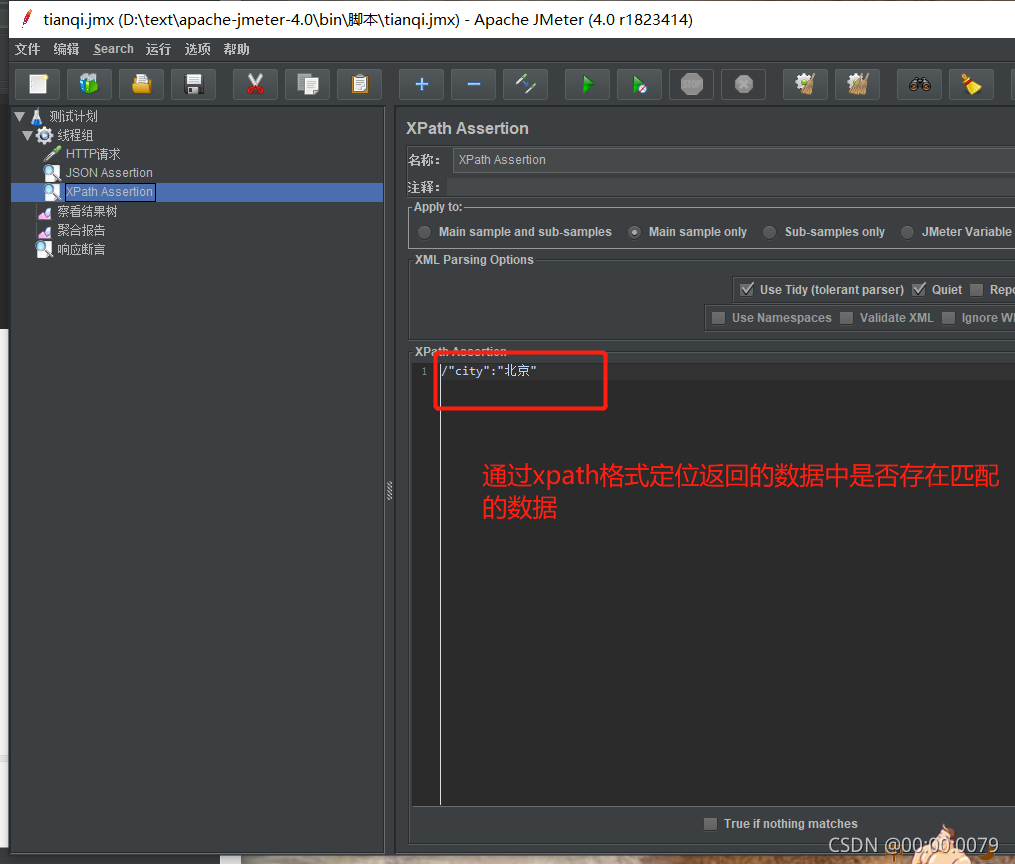Reset search with the yellow brush icon

point(971,84)
